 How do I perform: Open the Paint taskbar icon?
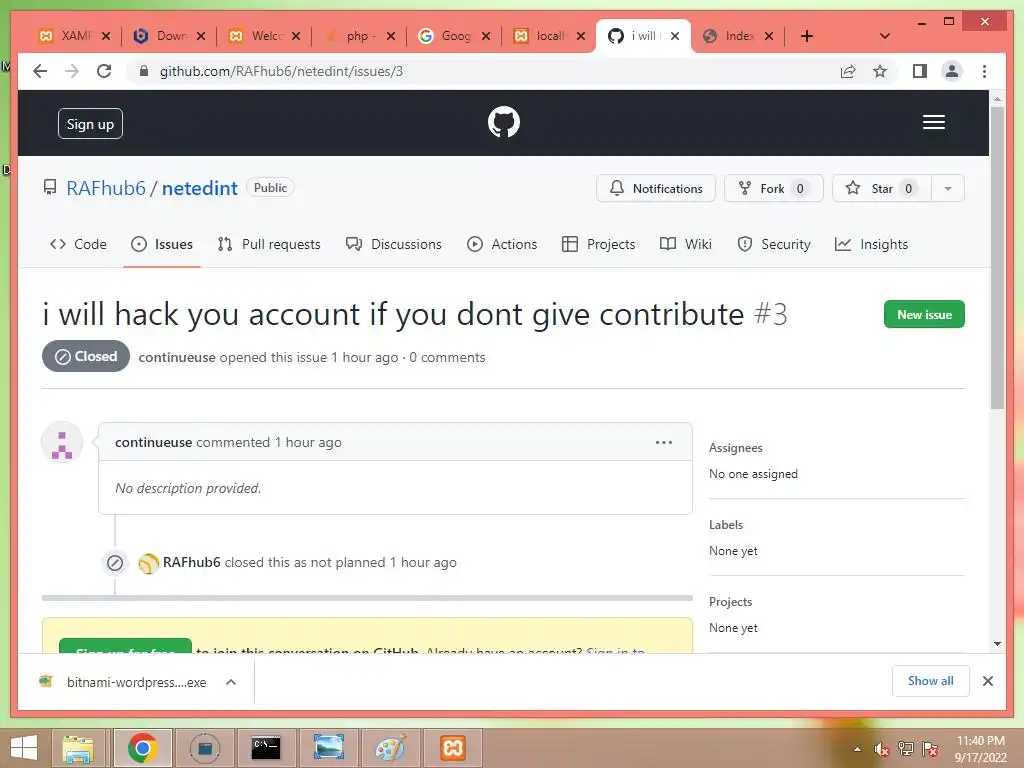coord(391,748)
